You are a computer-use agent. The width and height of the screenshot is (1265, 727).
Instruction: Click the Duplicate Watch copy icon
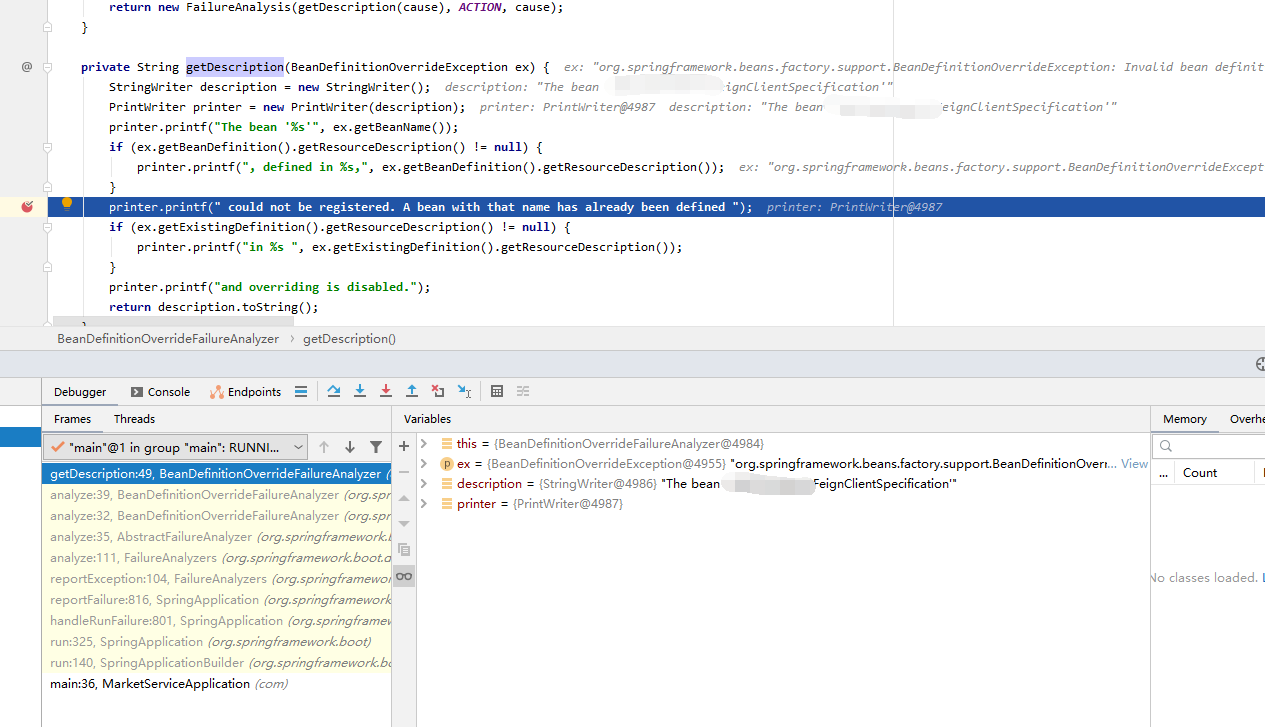point(404,550)
